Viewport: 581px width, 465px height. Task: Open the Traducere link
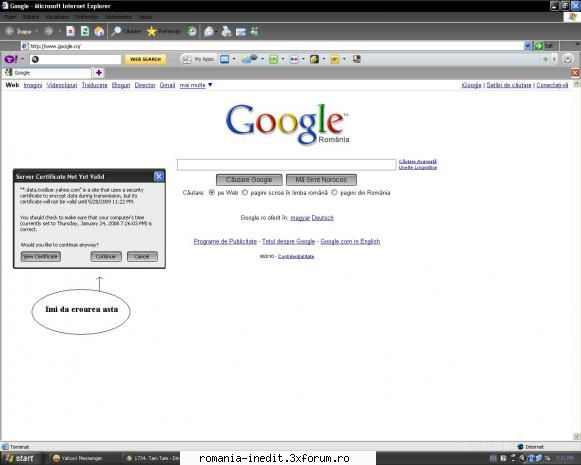94,85
